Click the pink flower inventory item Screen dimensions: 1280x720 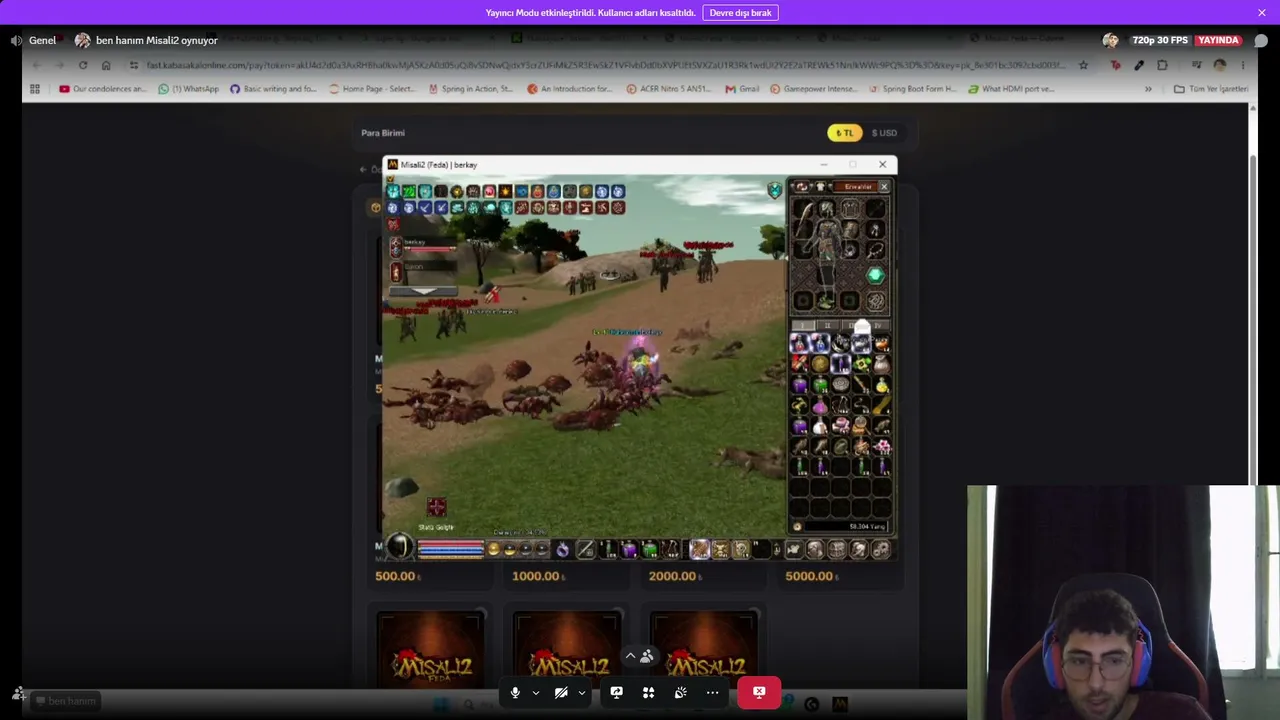[x=882, y=447]
